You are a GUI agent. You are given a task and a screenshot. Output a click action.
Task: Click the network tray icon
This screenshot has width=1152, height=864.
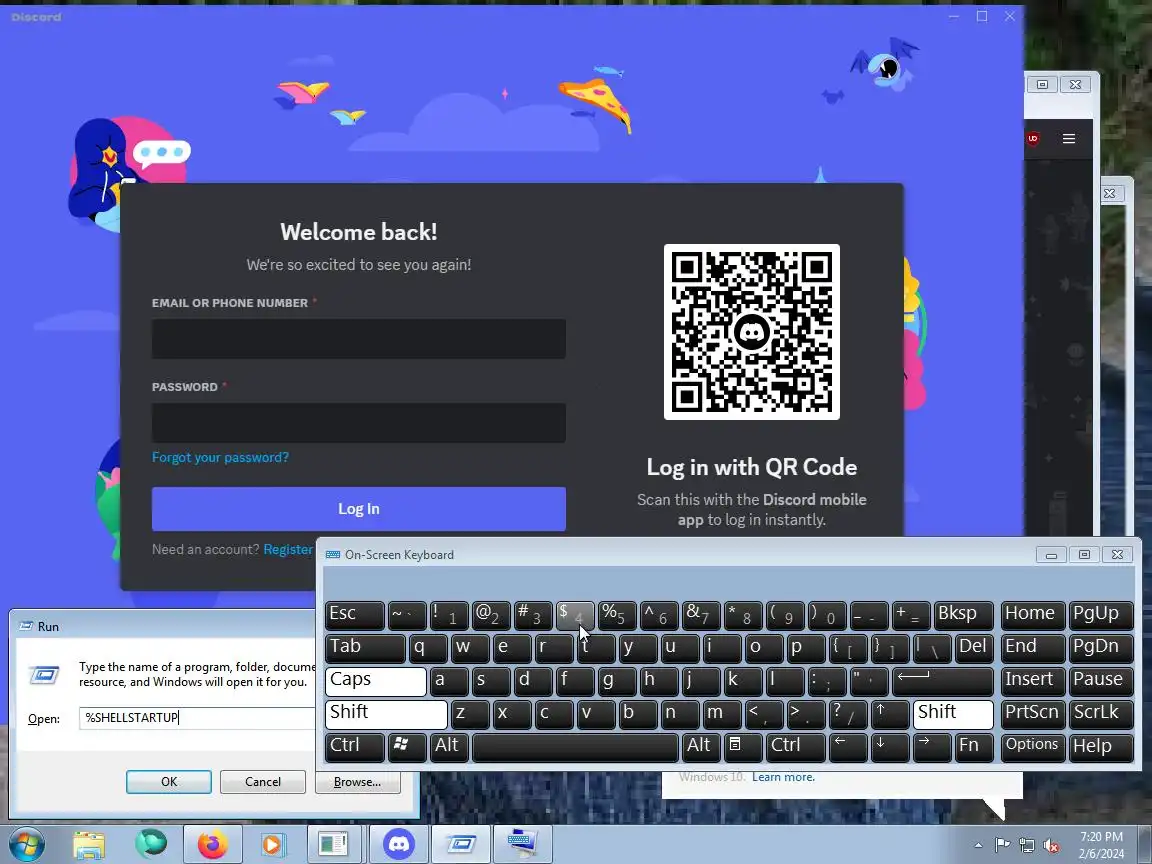1027,846
